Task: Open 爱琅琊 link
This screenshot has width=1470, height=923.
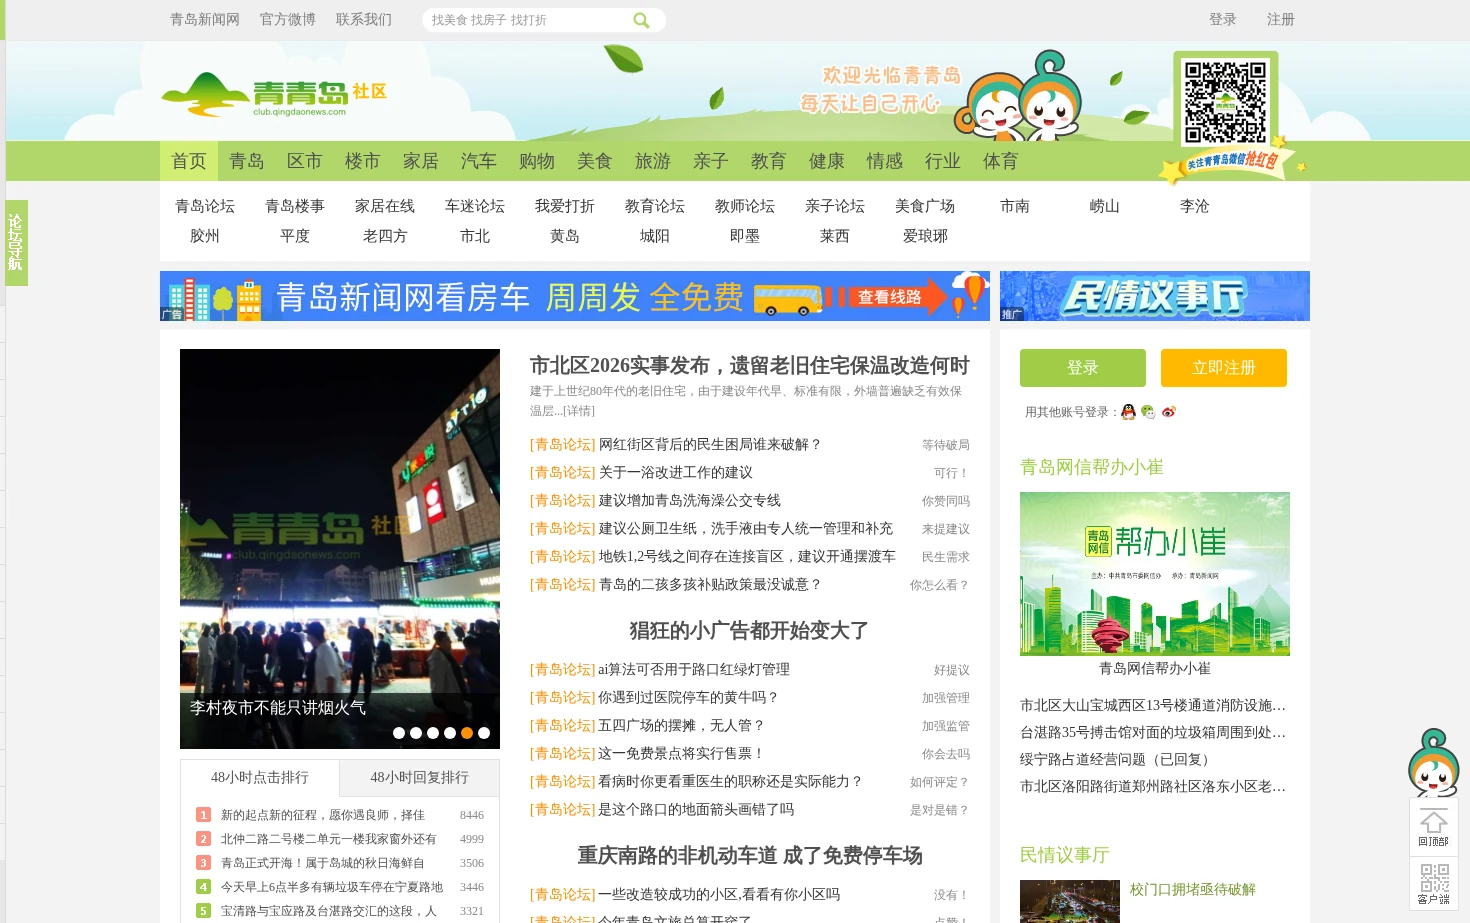Action: click(925, 236)
